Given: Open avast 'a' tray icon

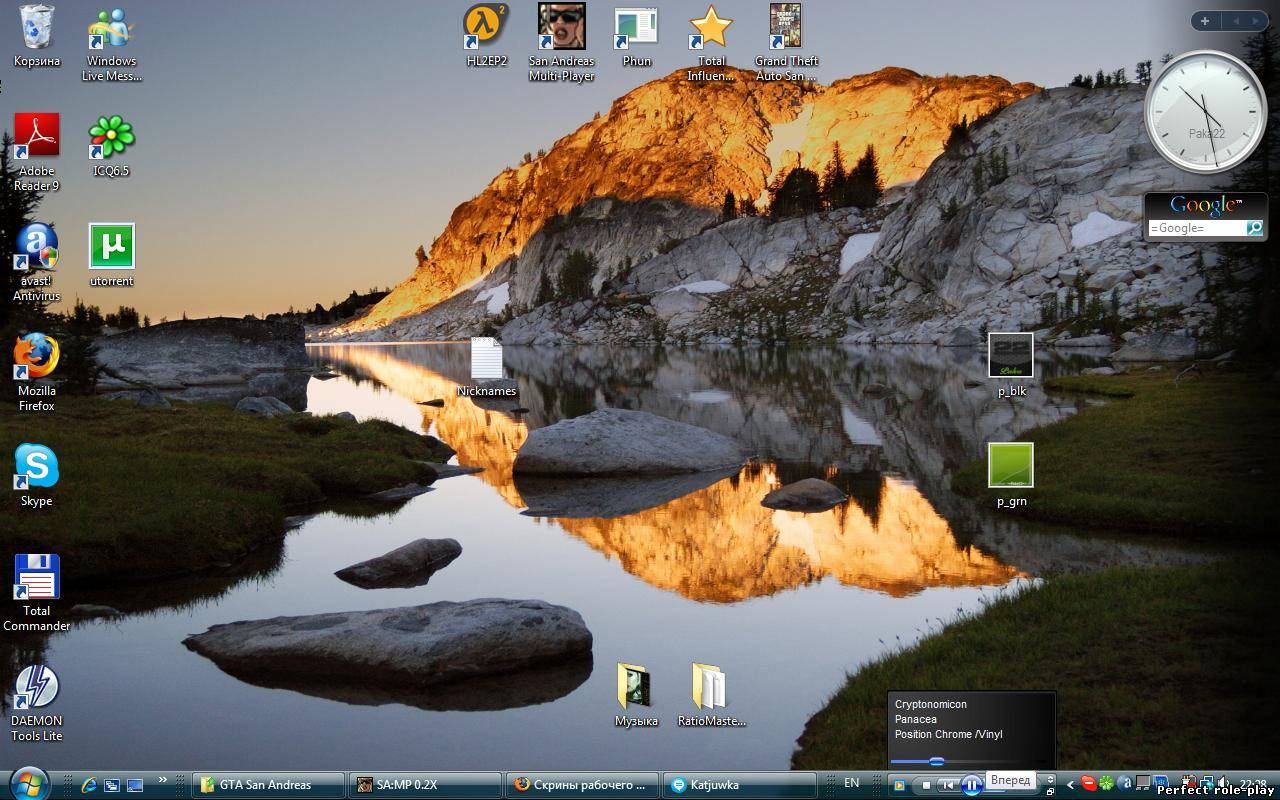Looking at the screenshot, I should [1126, 783].
